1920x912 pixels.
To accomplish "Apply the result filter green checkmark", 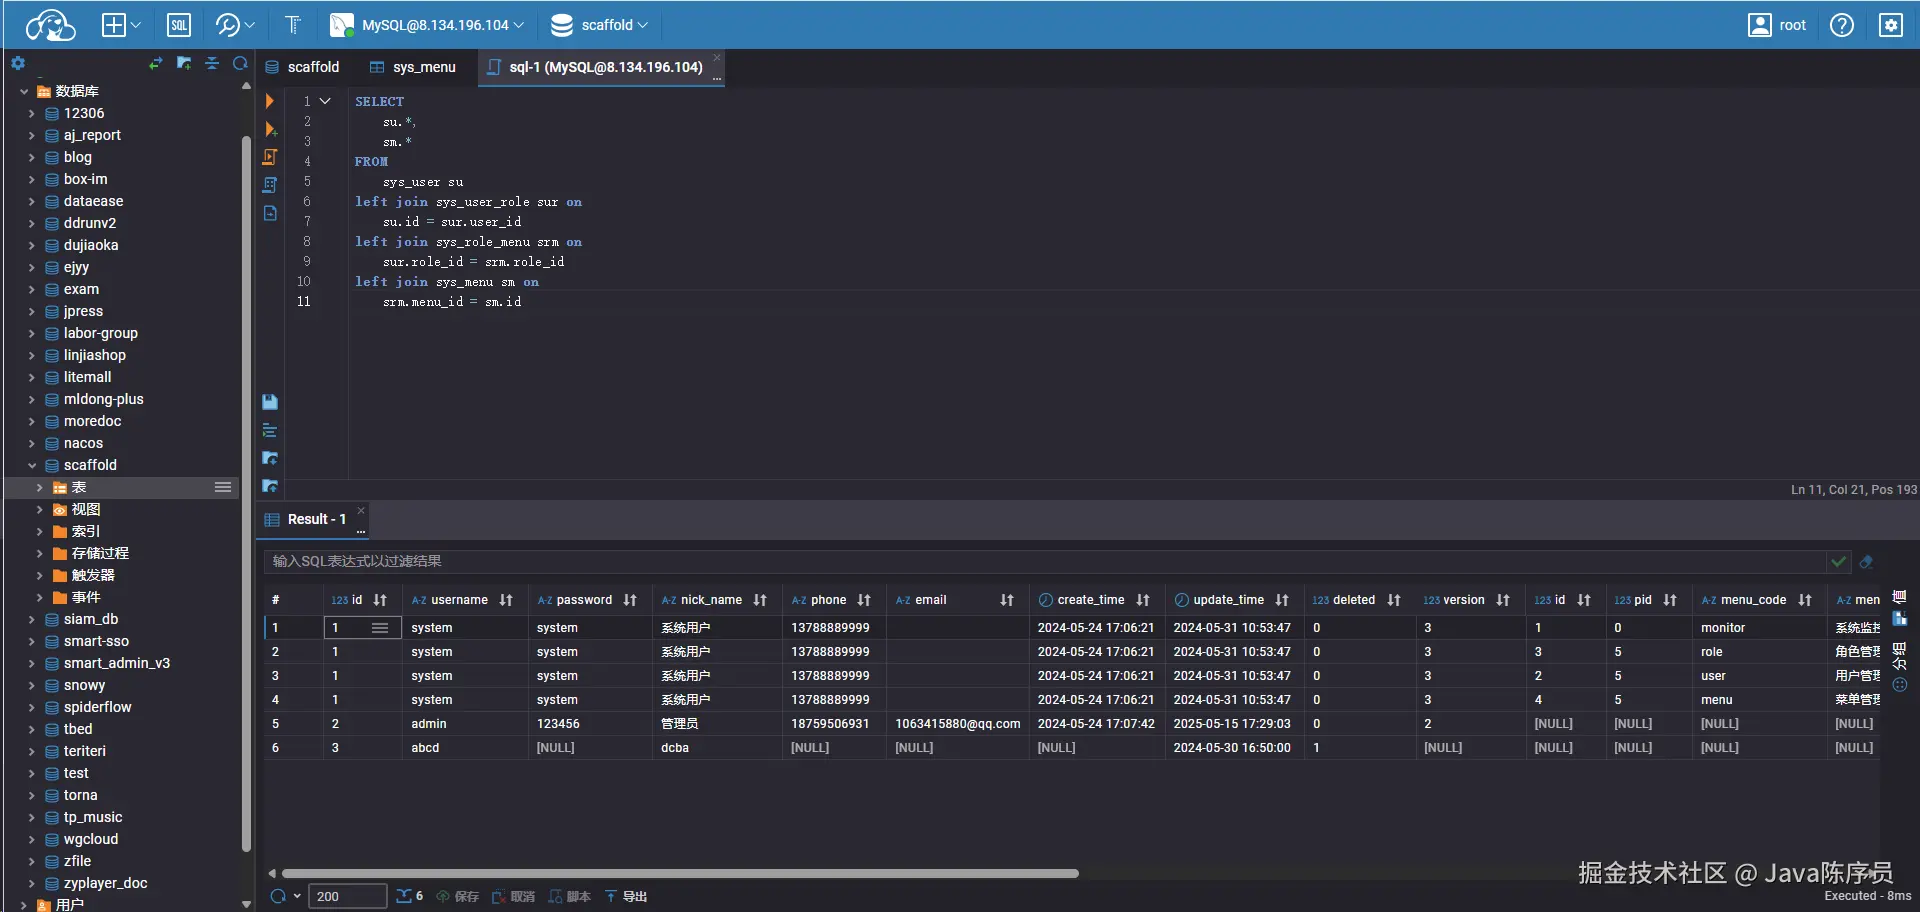I will click(1838, 562).
